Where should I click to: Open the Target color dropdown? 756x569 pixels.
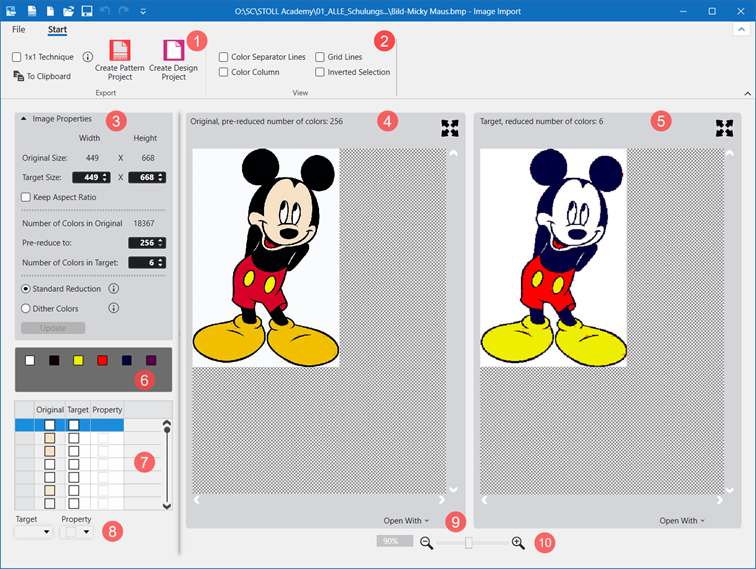tap(33, 533)
